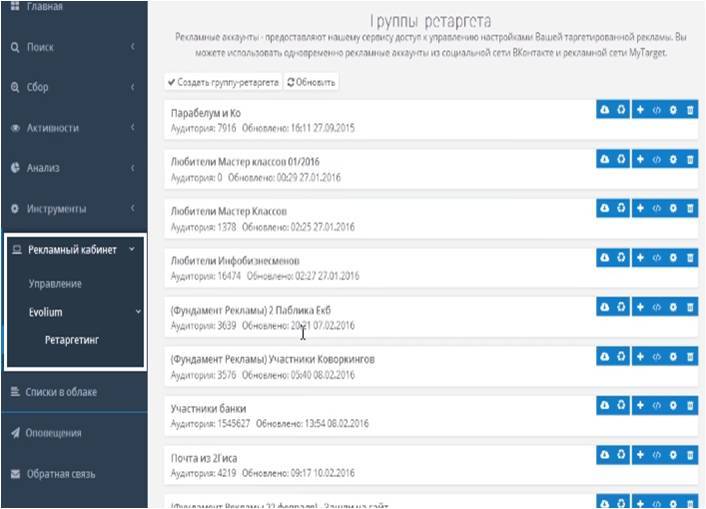Click cloud download icon for 2 Паблика Екб
Image resolution: width=706 pixels, height=509 pixels.
[605, 306]
